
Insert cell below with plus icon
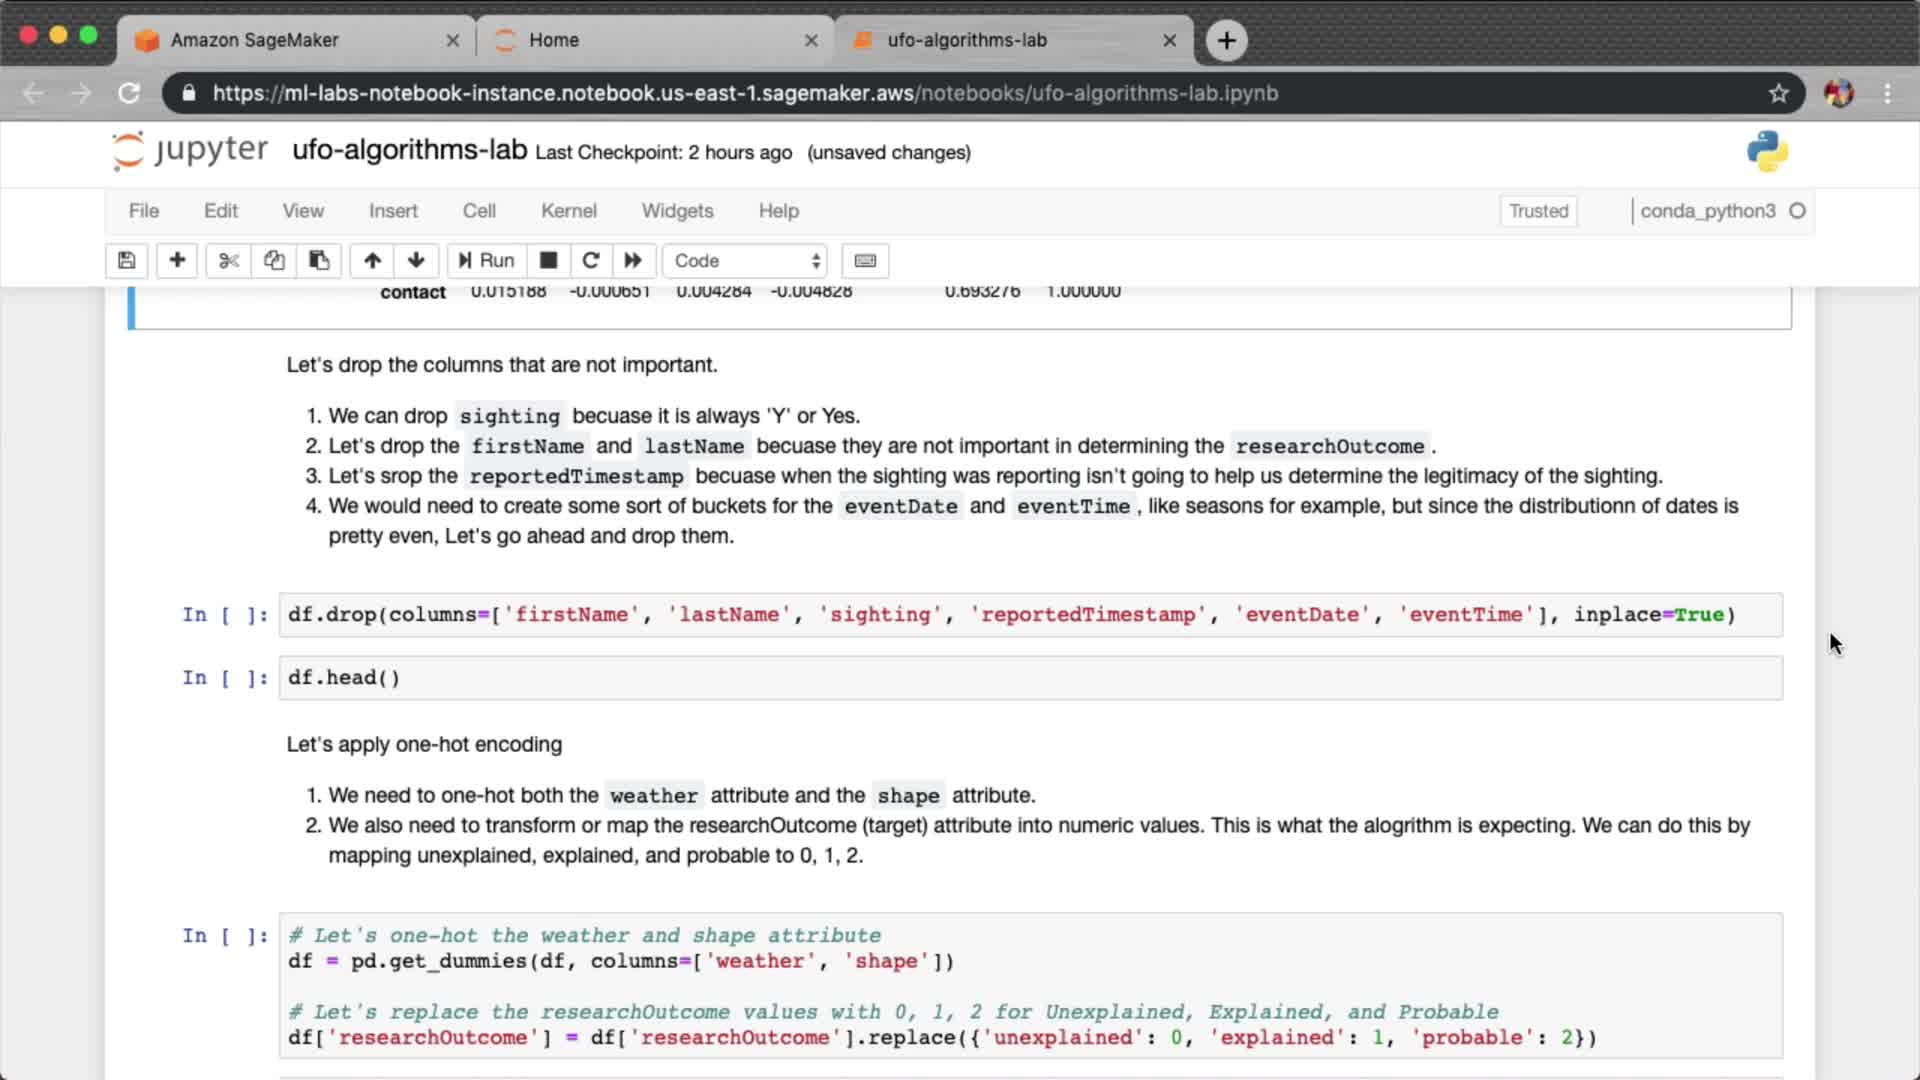(x=177, y=261)
